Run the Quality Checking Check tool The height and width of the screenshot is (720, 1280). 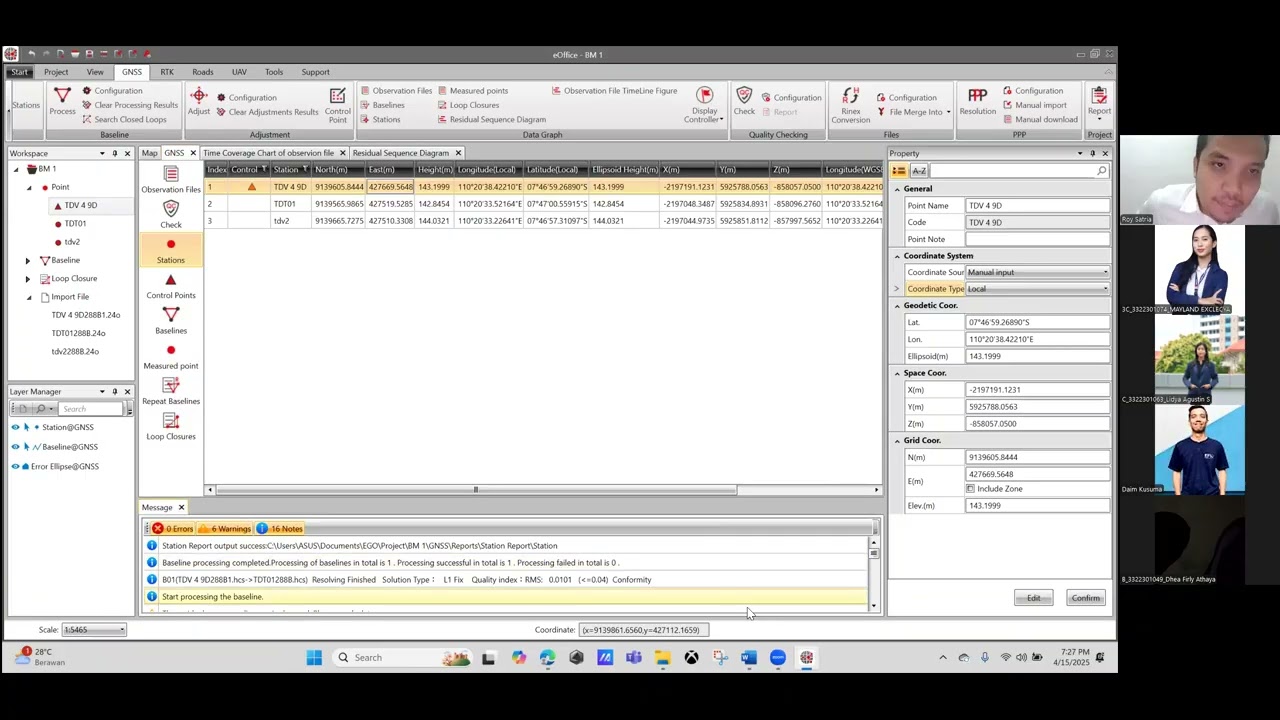744,101
